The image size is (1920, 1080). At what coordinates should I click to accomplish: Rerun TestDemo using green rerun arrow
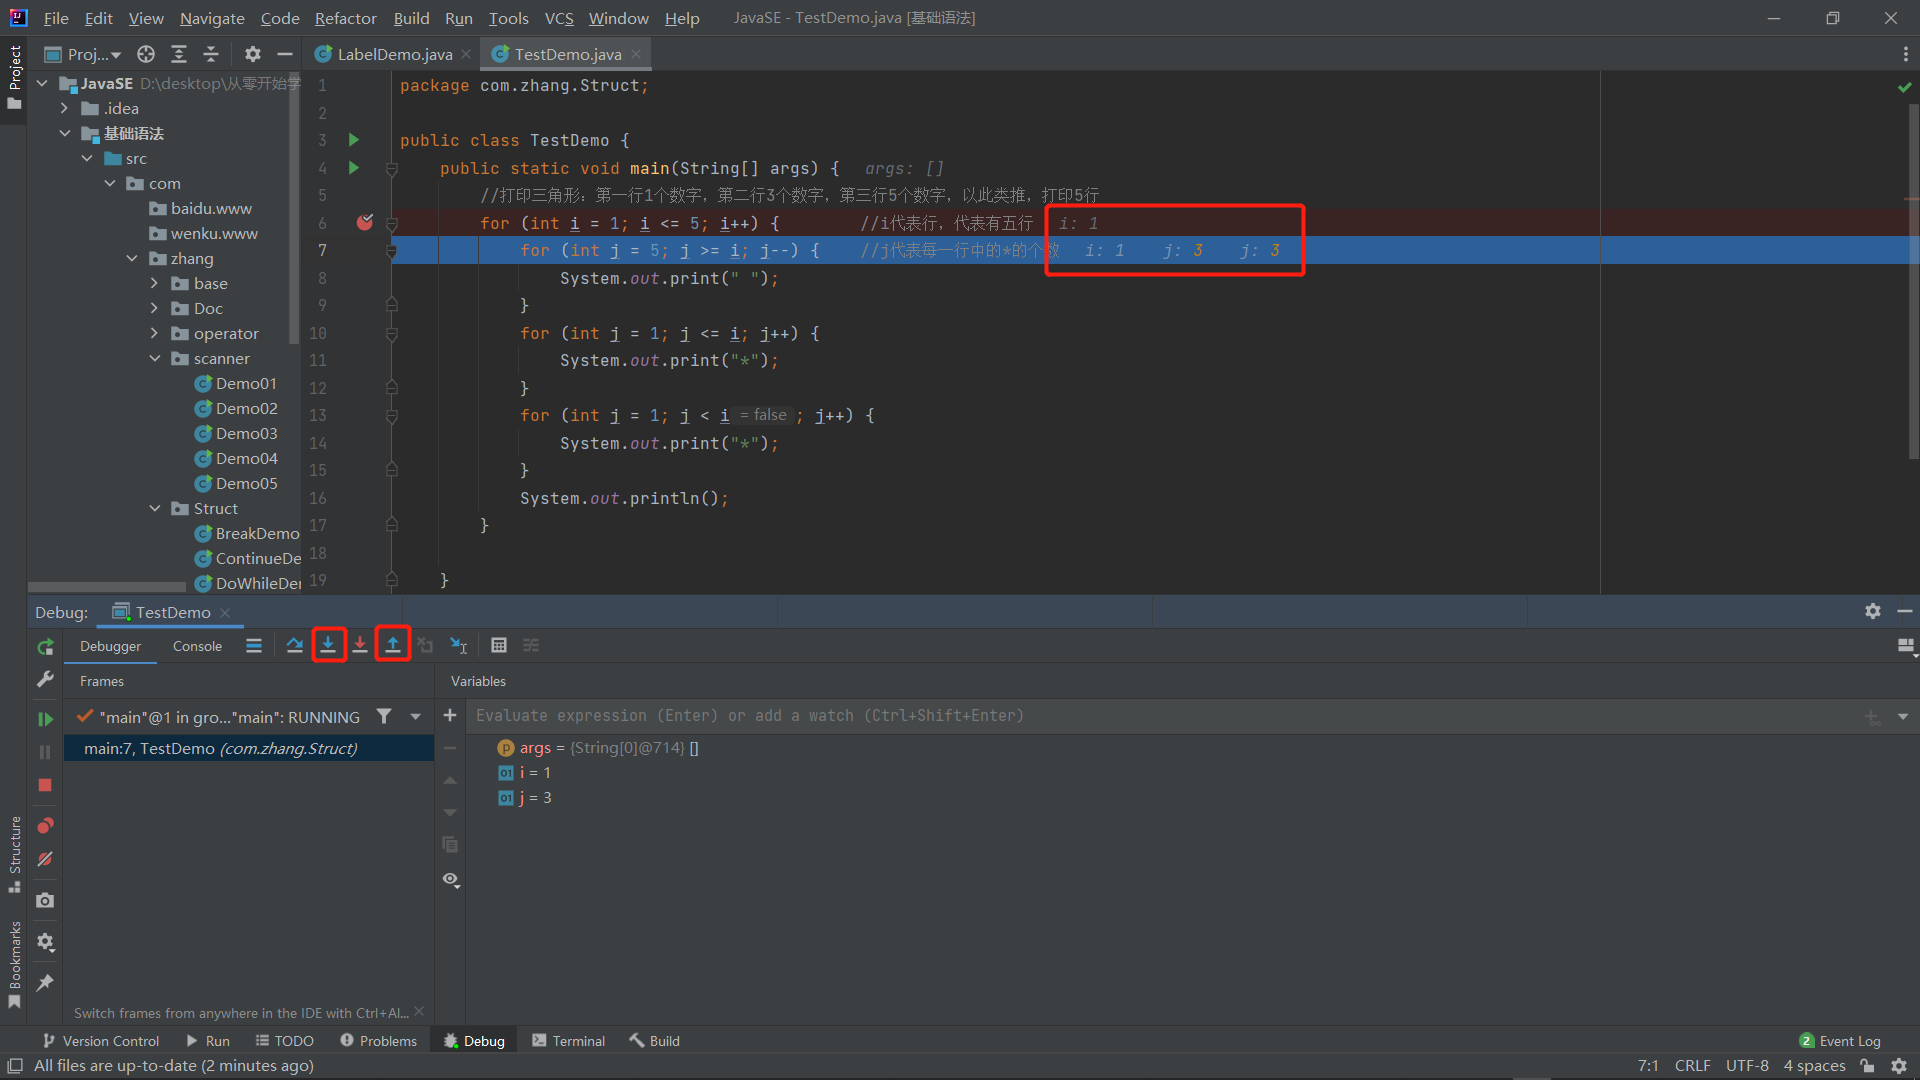45,647
